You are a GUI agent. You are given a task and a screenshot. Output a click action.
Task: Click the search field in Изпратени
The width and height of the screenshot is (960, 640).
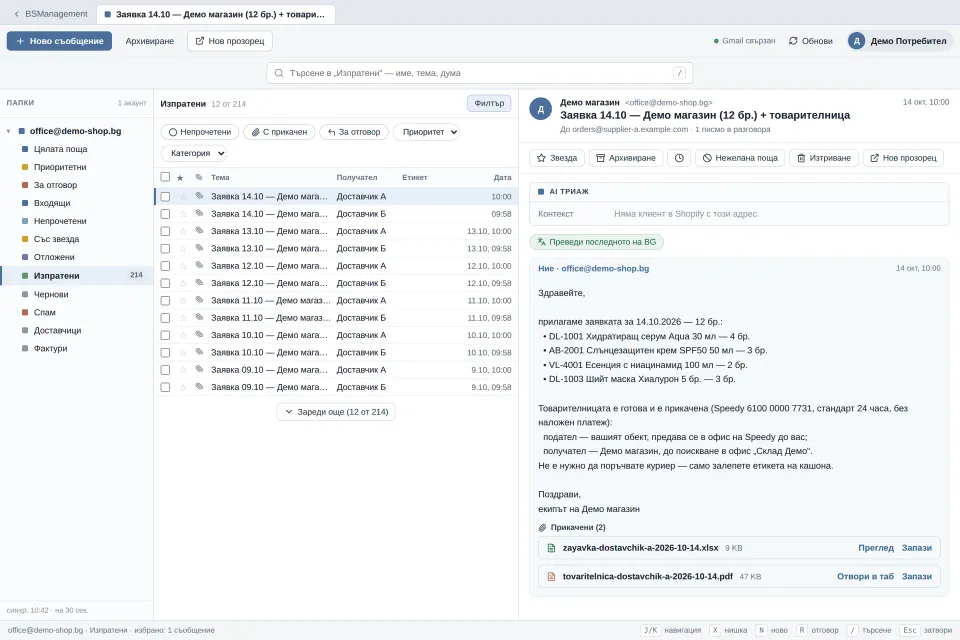(x=480, y=73)
